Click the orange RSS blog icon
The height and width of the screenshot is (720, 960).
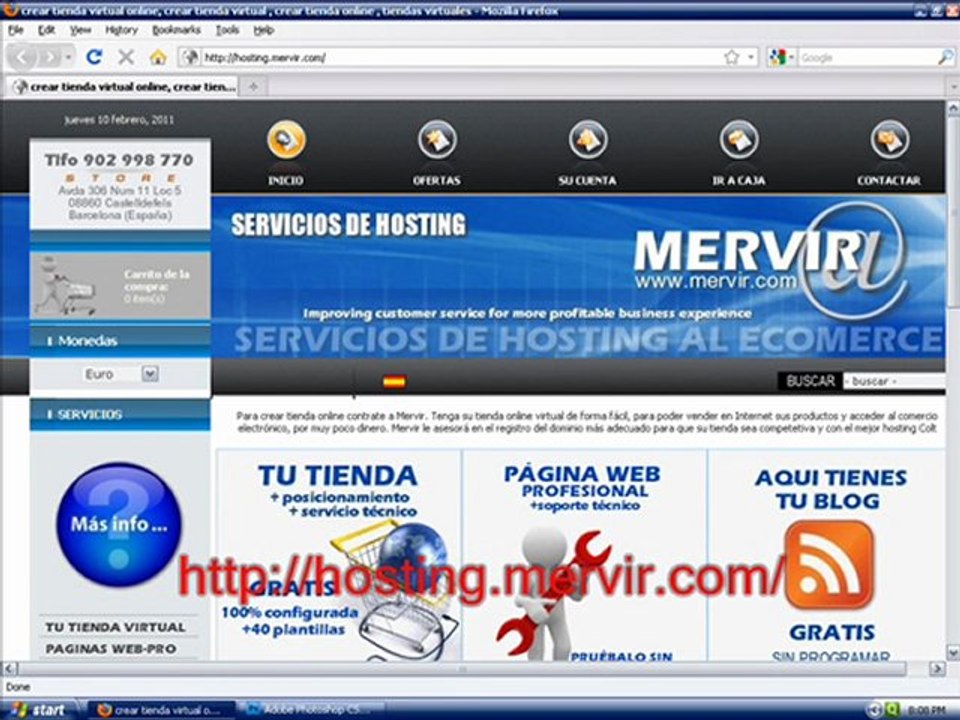(x=829, y=565)
